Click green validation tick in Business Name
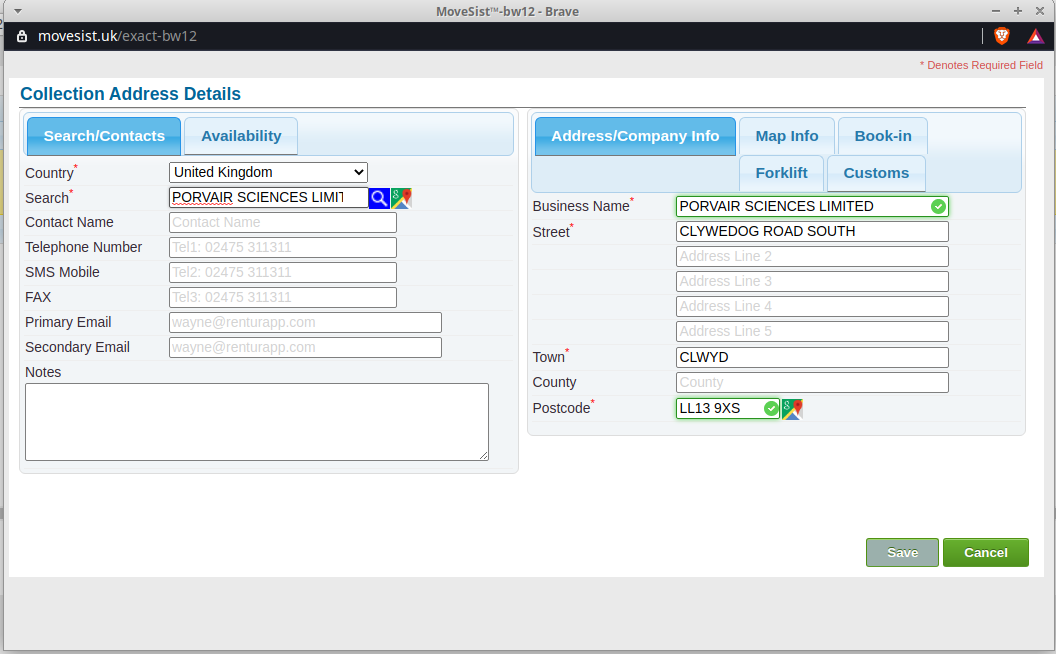The height and width of the screenshot is (654, 1056). 938,207
